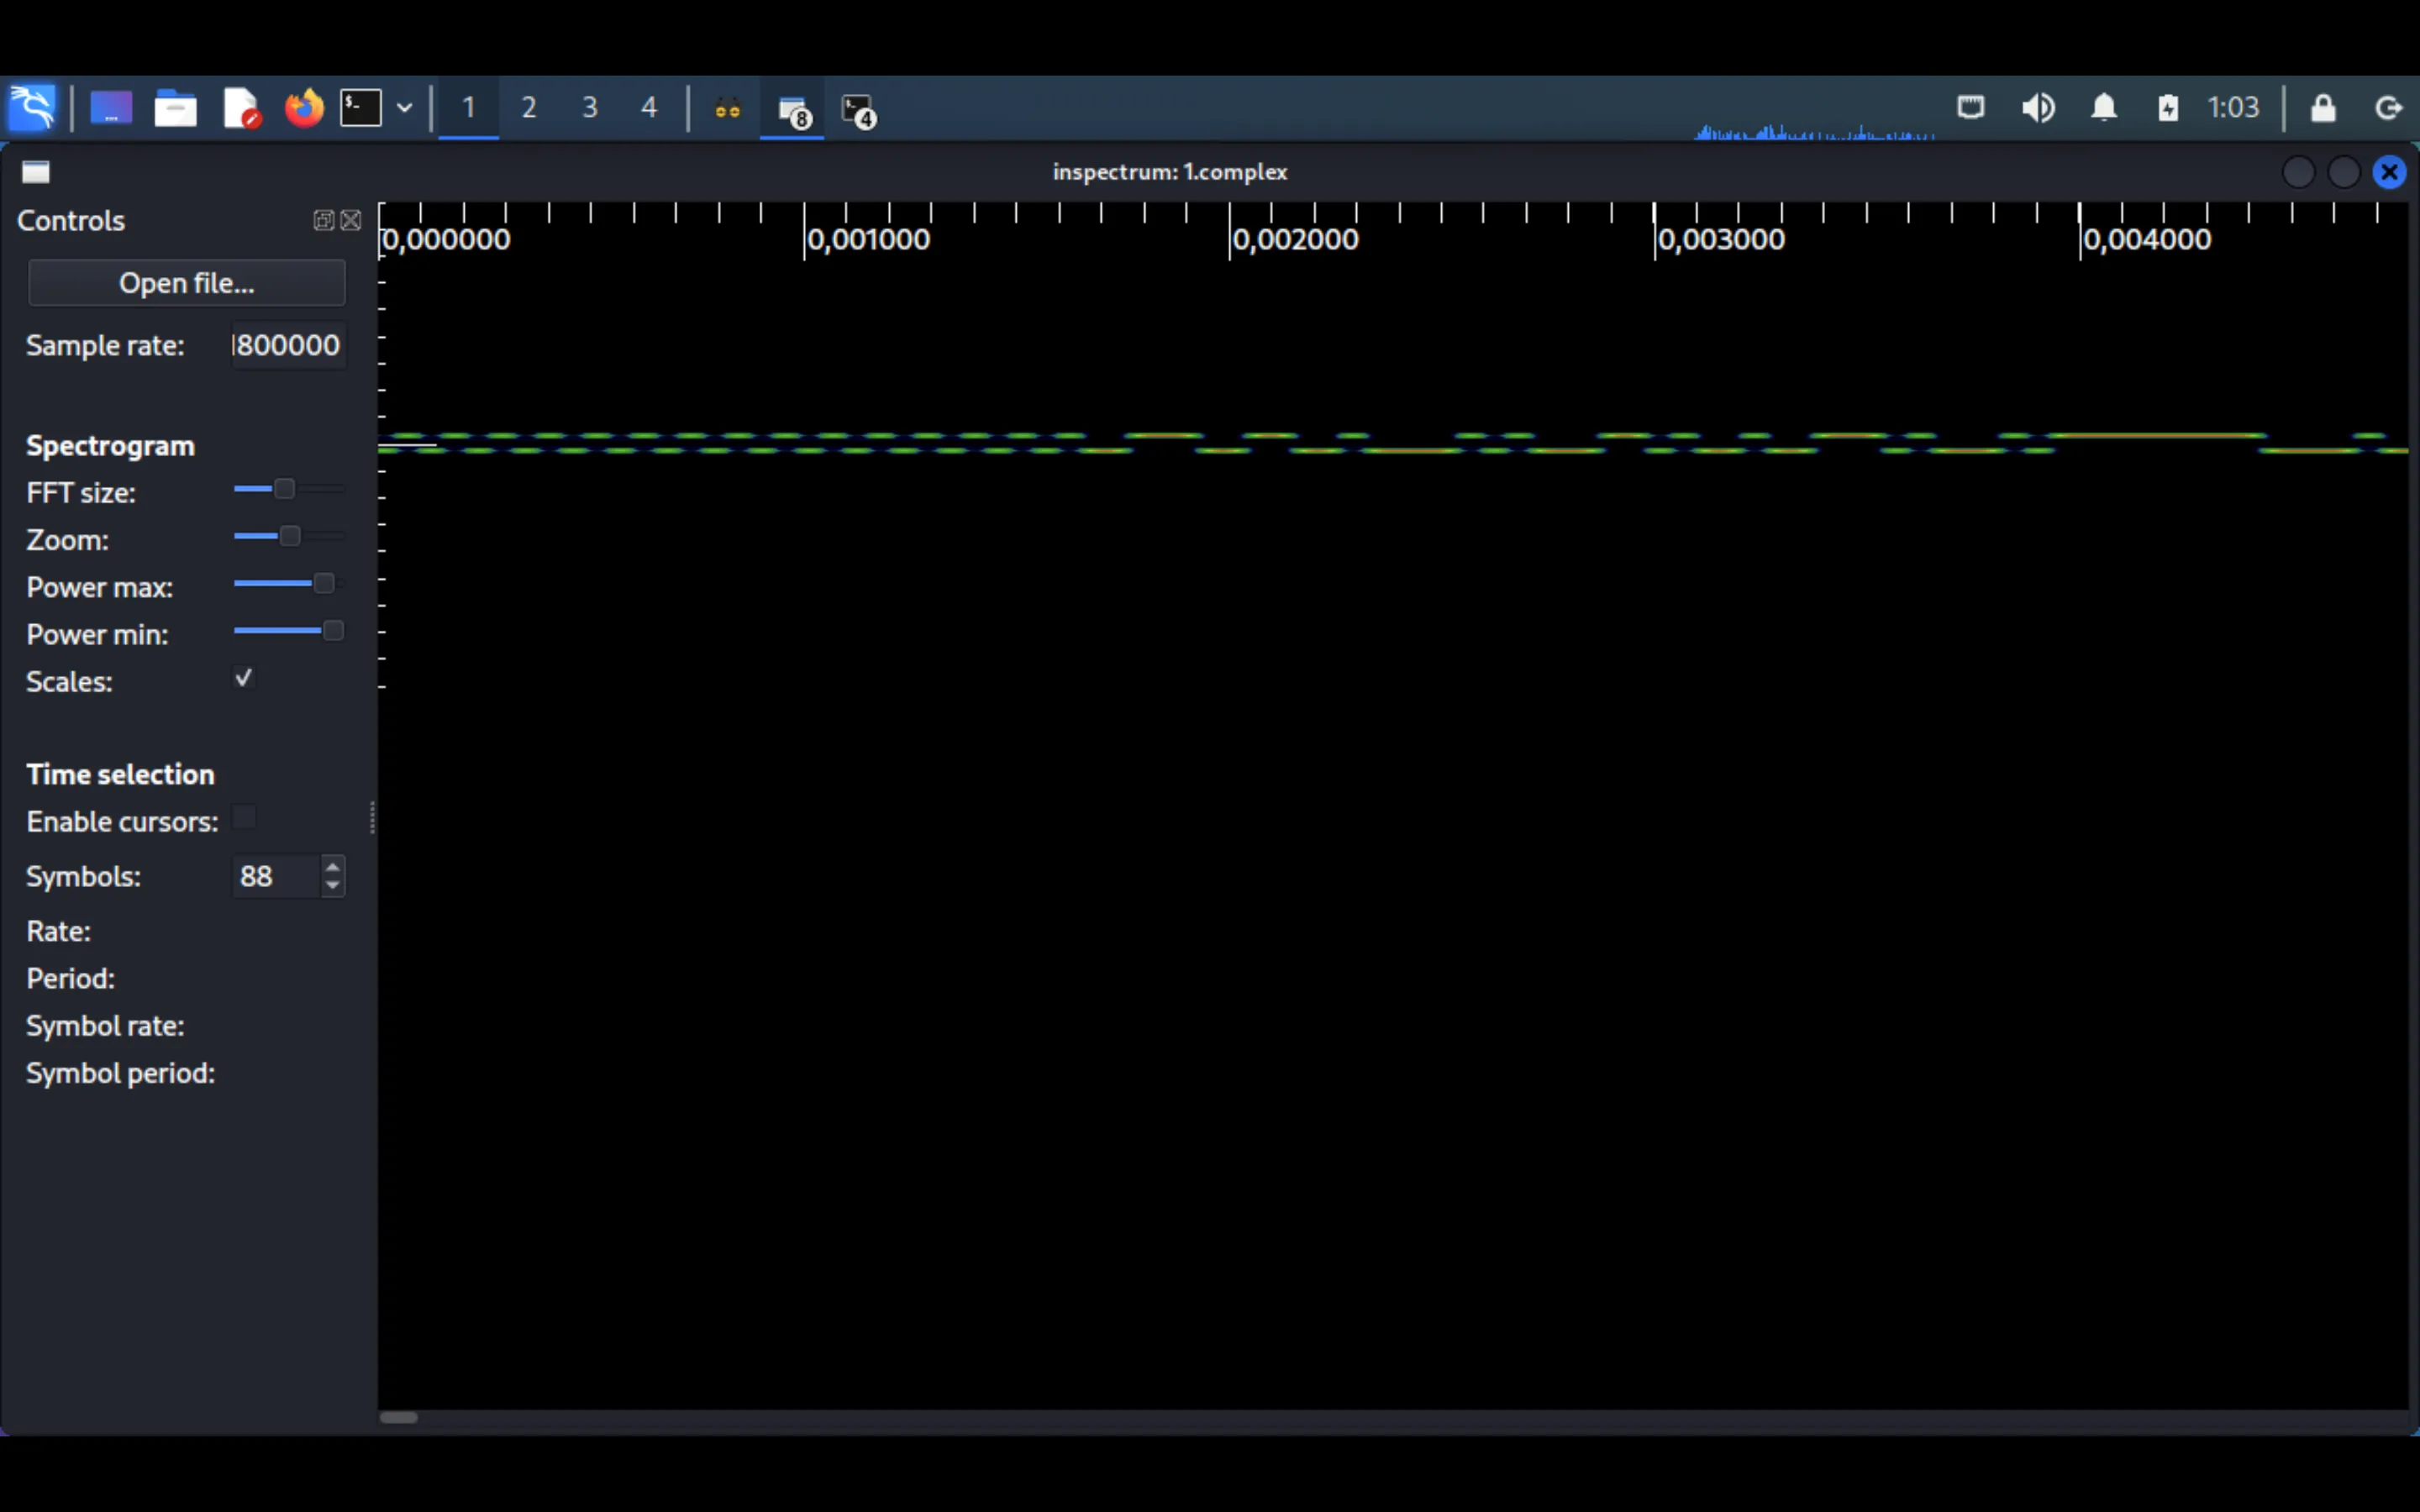2420x1512 pixels.
Task: Open the window group with badge 8
Action: pyautogui.click(x=793, y=110)
